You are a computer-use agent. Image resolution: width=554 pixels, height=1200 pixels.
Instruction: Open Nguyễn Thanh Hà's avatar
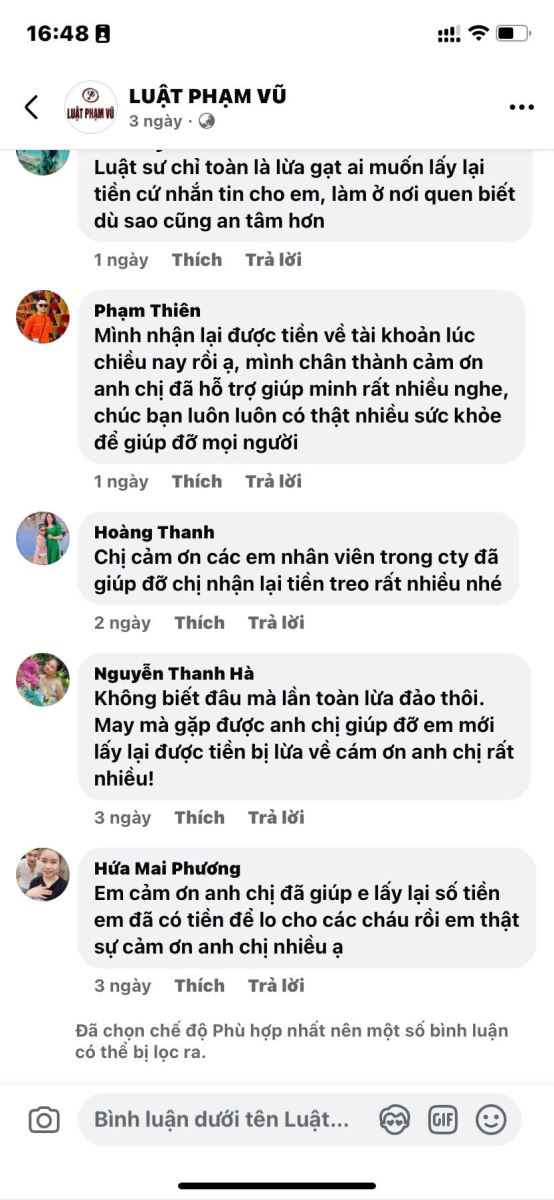point(43,680)
